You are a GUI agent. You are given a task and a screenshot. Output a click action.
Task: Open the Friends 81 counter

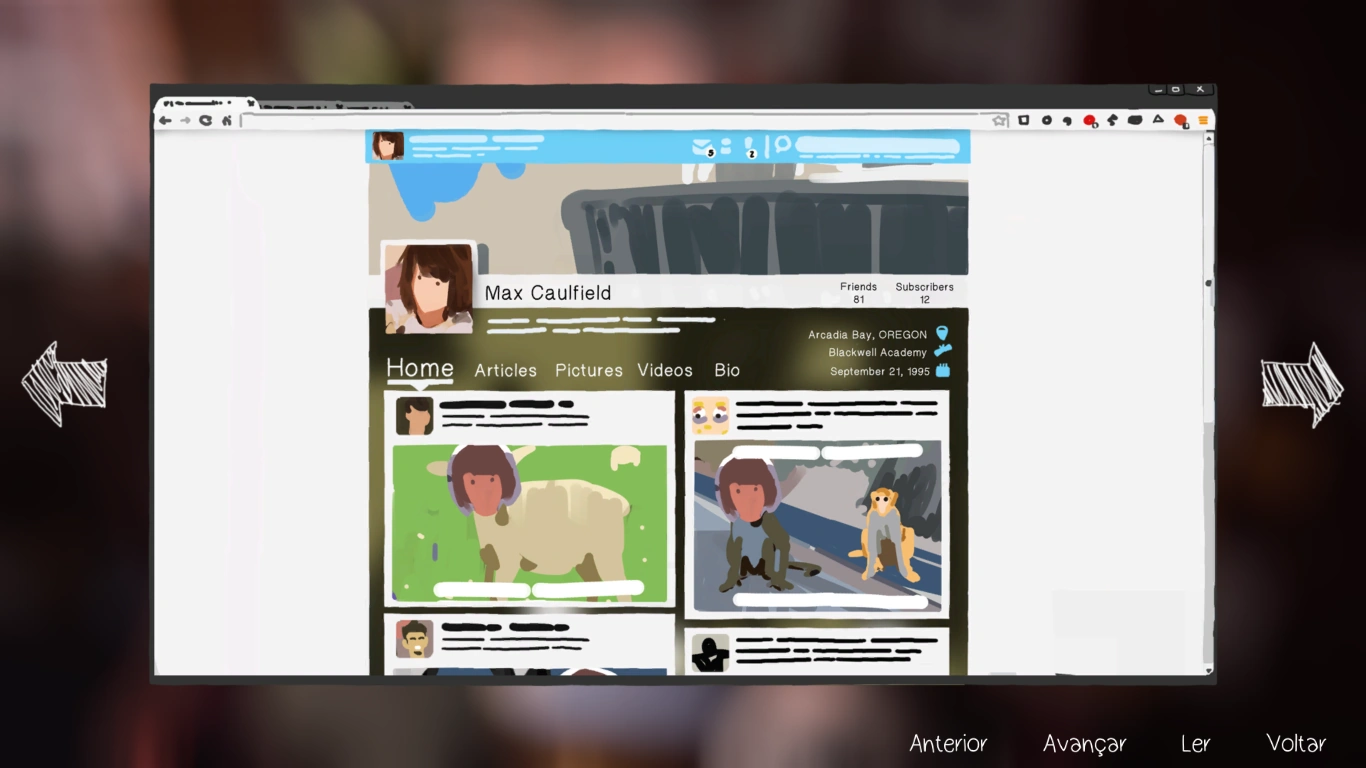tap(858, 293)
